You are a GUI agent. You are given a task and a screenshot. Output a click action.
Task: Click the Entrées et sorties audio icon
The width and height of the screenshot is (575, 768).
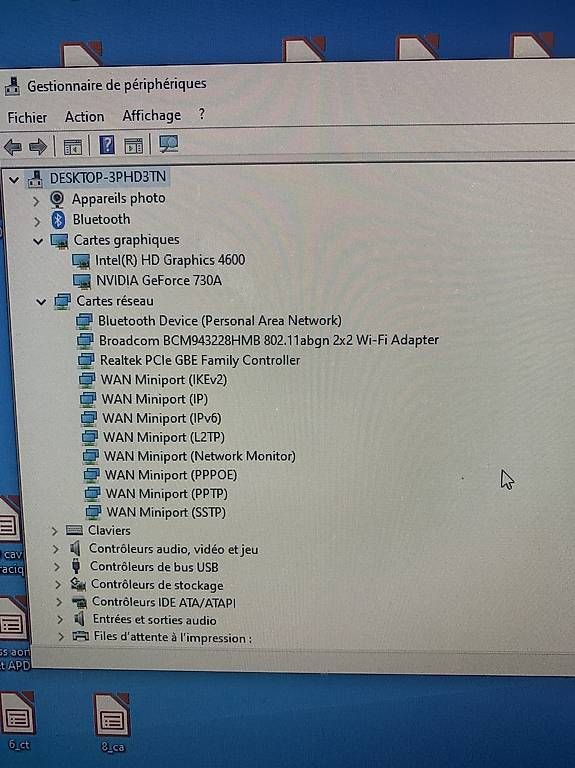pyautogui.click(x=79, y=619)
